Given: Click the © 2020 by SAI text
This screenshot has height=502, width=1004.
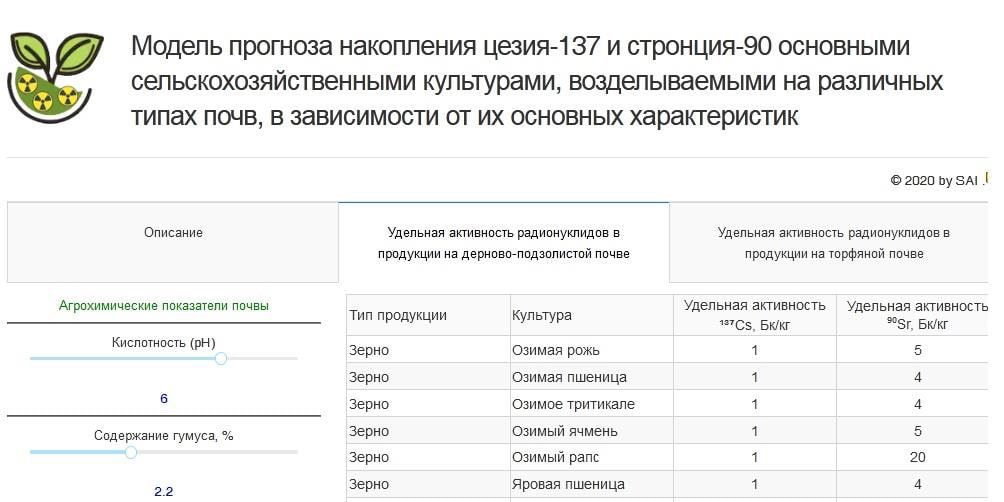Looking at the screenshot, I should (933, 181).
